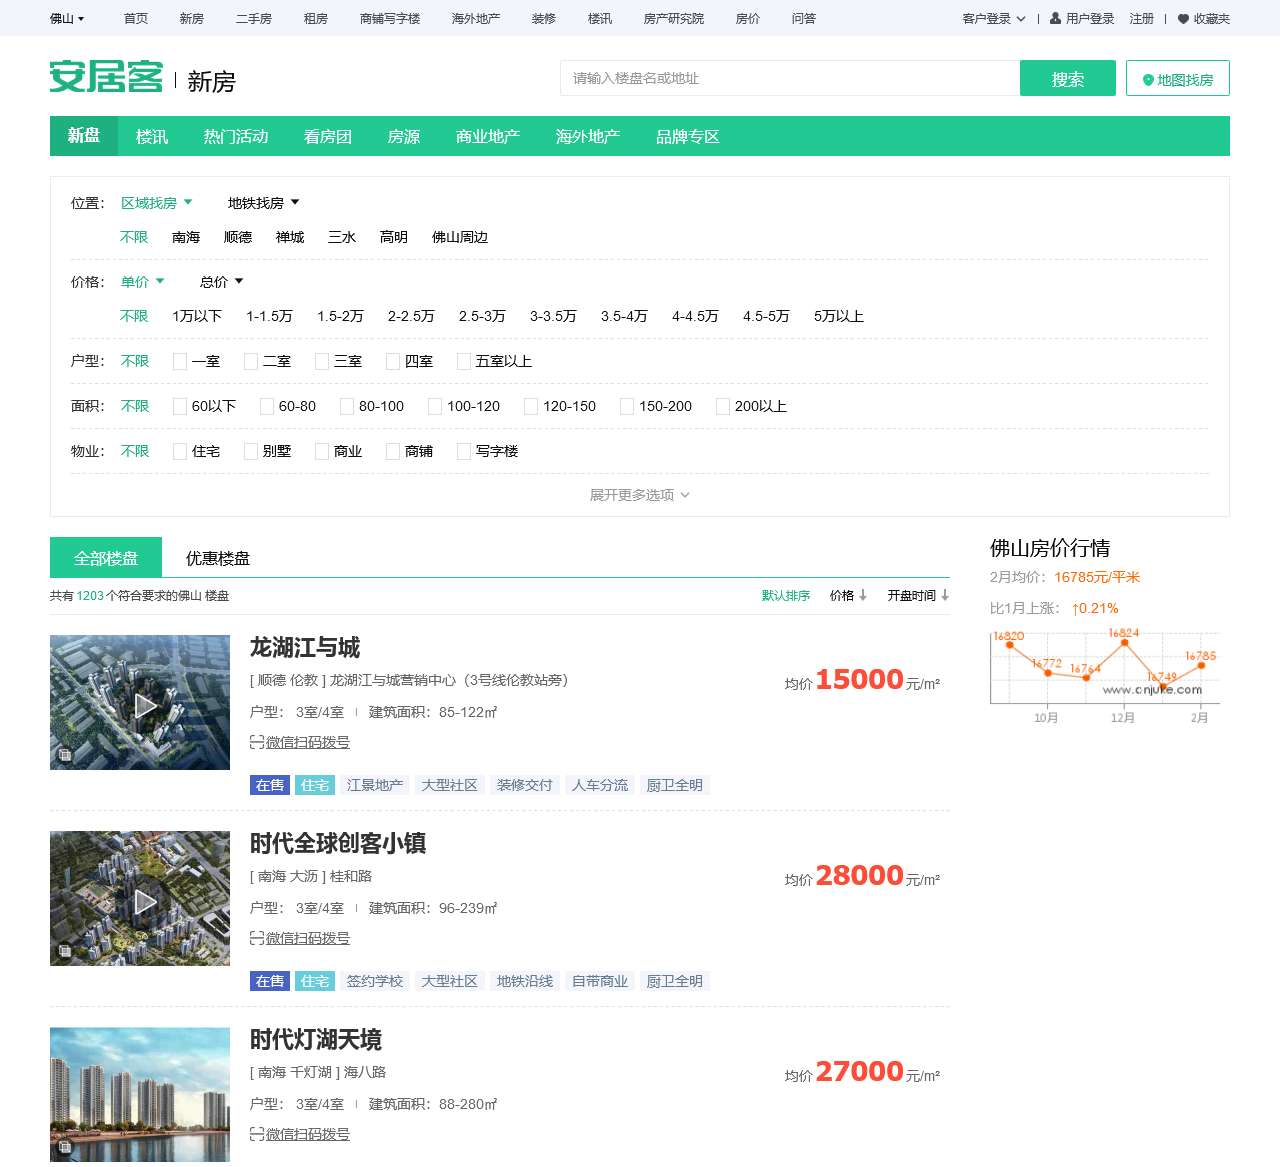Image resolution: width=1280 pixels, height=1167 pixels.
Task: Click the Anjuke logo
Action: [x=106, y=77]
